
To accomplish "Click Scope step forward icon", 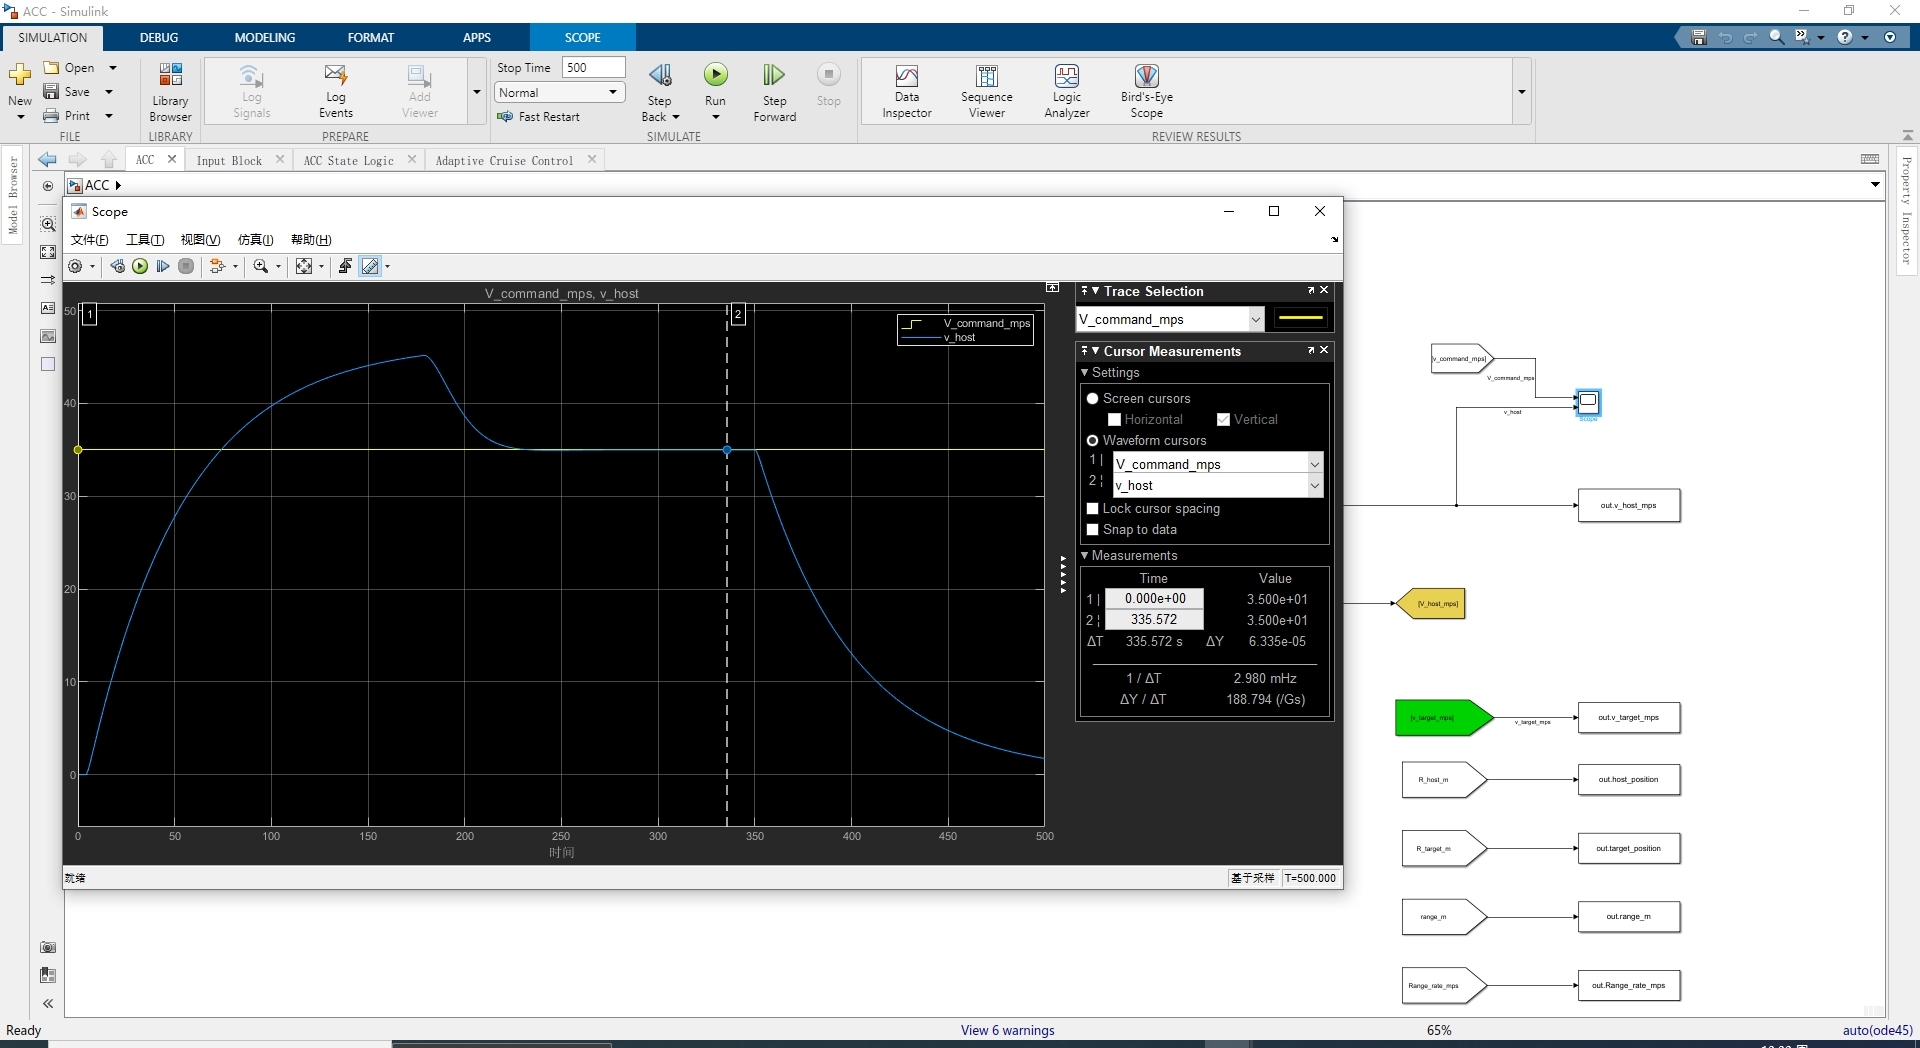I will click(x=163, y=266).
